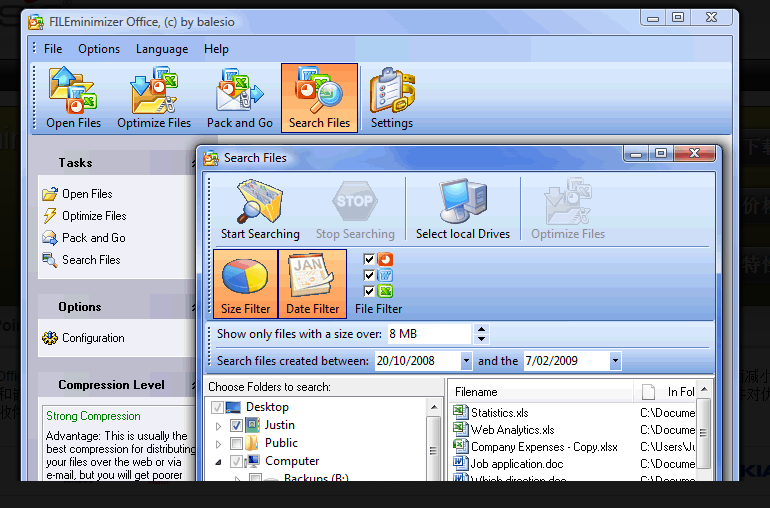This screenshot has width=770, height=508.
Task: Select the Web Analytics.xls file row
Action: point(574,429)
